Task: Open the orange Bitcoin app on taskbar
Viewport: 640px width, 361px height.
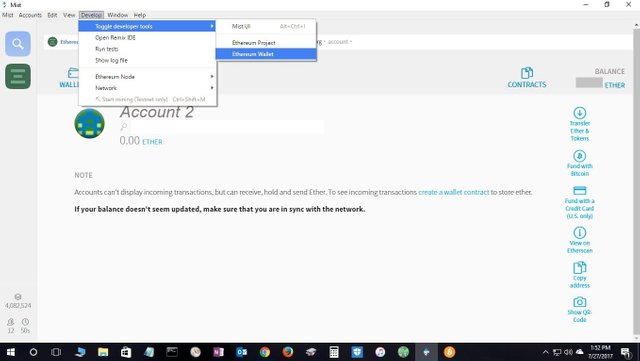Action: tap(449, 352)
